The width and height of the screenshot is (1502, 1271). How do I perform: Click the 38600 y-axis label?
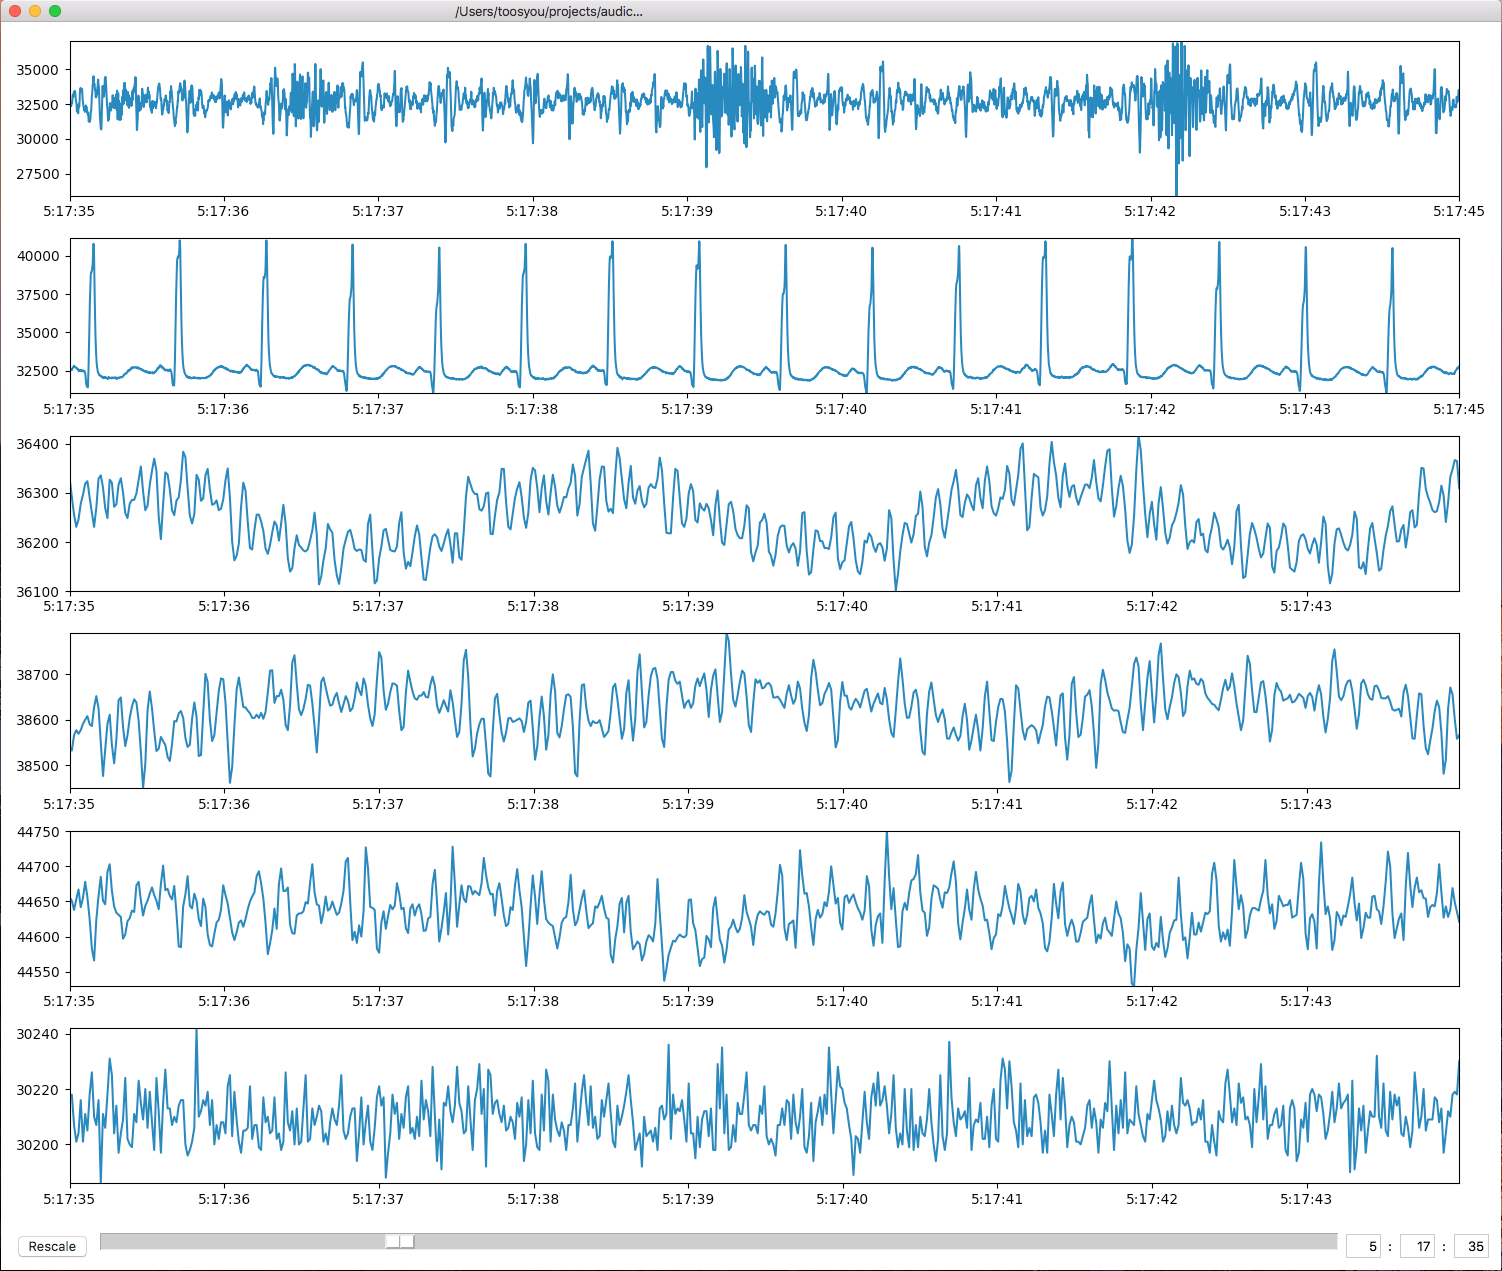38,720
